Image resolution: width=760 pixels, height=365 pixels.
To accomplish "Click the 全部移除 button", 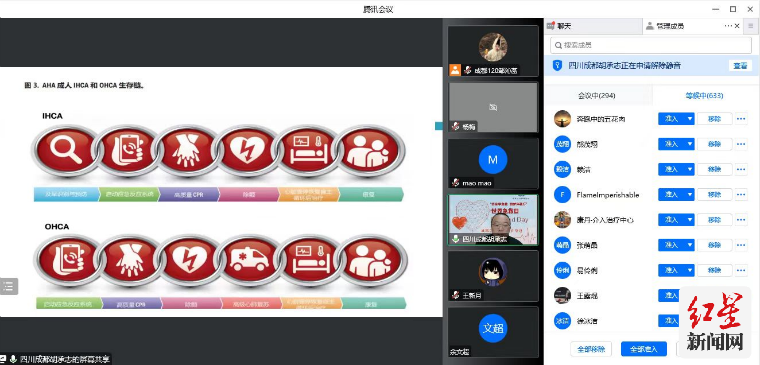I will (x=591, y=349).
